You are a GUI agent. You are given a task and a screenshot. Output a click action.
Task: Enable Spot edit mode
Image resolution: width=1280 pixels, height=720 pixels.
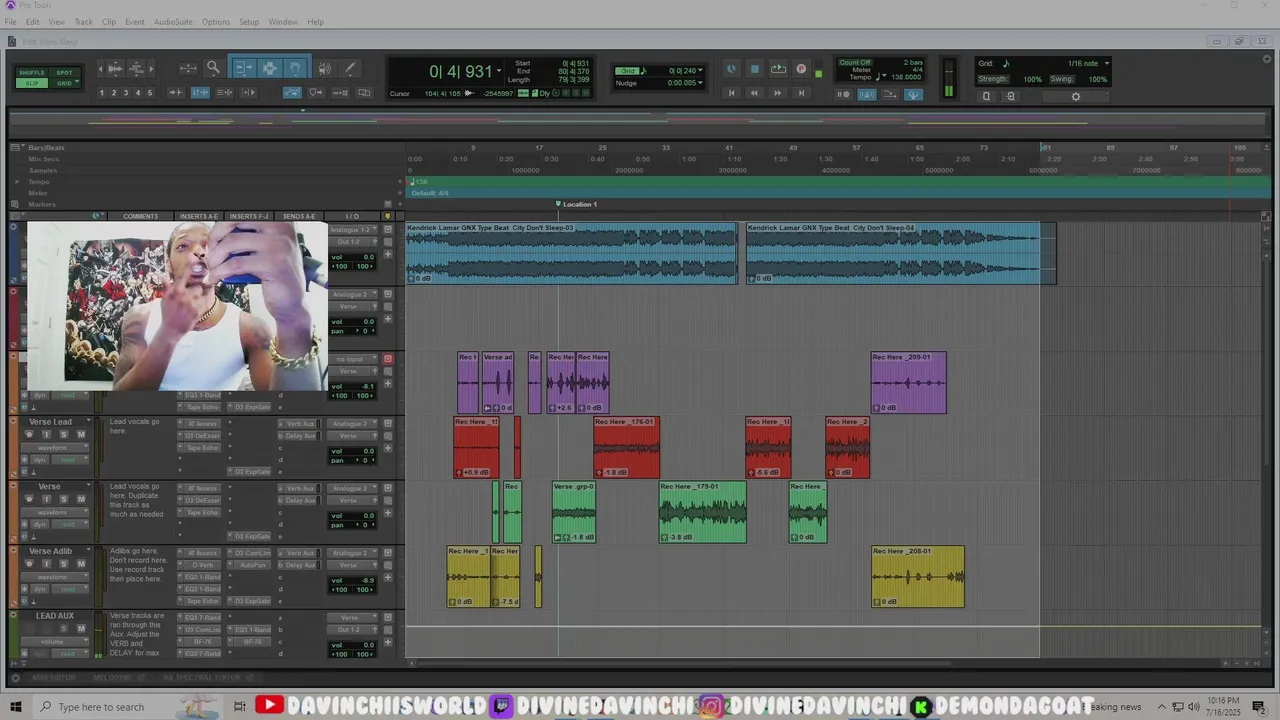tap(64, 73)
